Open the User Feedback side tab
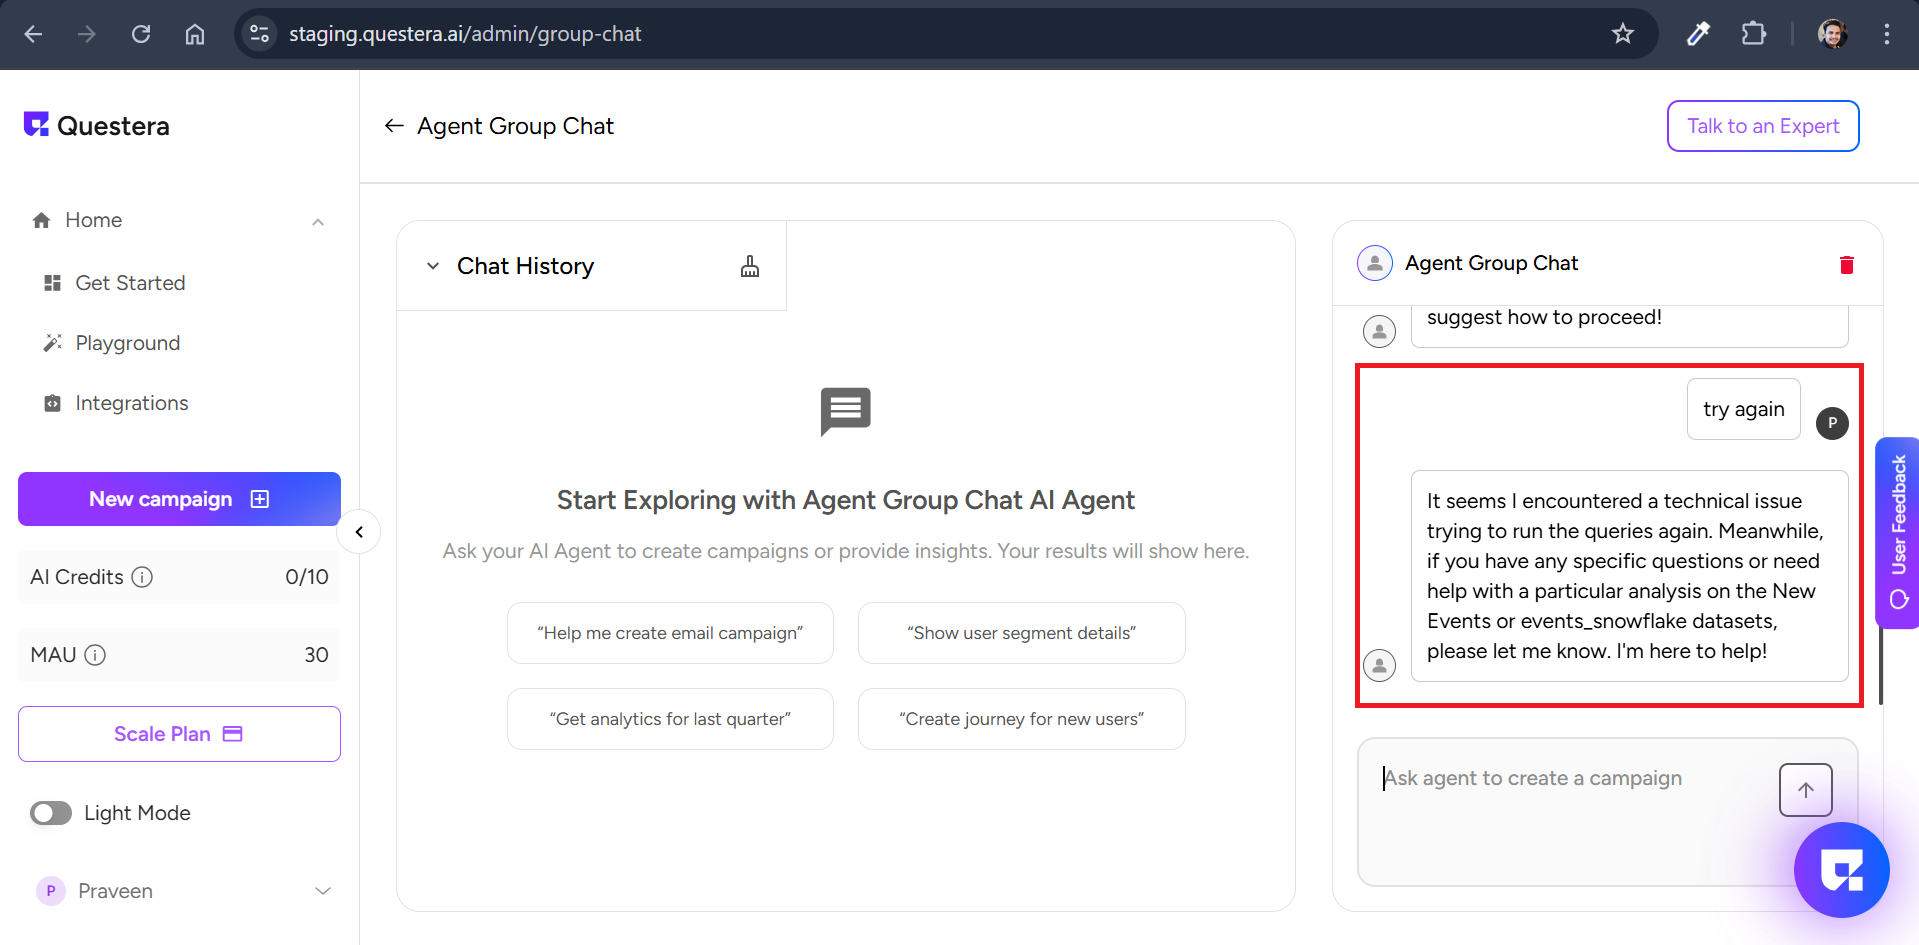 point(1897,533)
